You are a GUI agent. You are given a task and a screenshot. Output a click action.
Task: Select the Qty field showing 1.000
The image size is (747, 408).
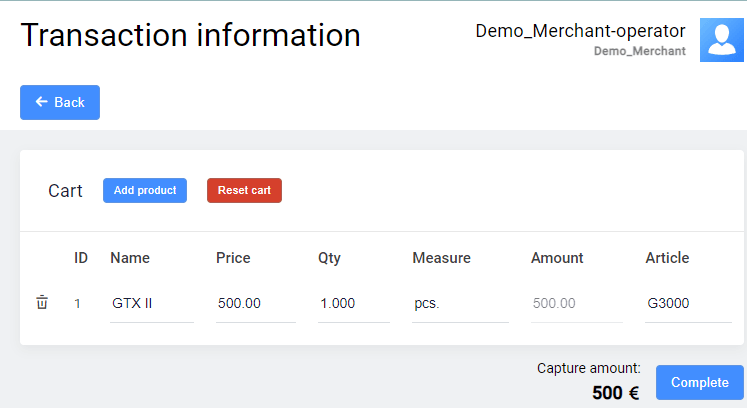pyautogui.click(x=353, y=303)
